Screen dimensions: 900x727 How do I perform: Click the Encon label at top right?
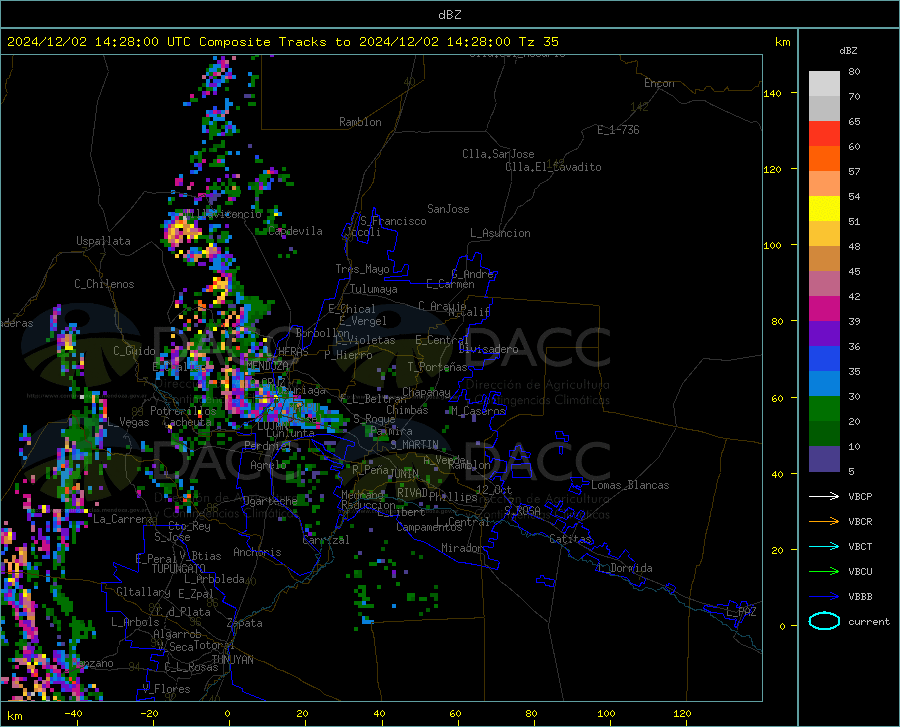click(x=659, y=83)
